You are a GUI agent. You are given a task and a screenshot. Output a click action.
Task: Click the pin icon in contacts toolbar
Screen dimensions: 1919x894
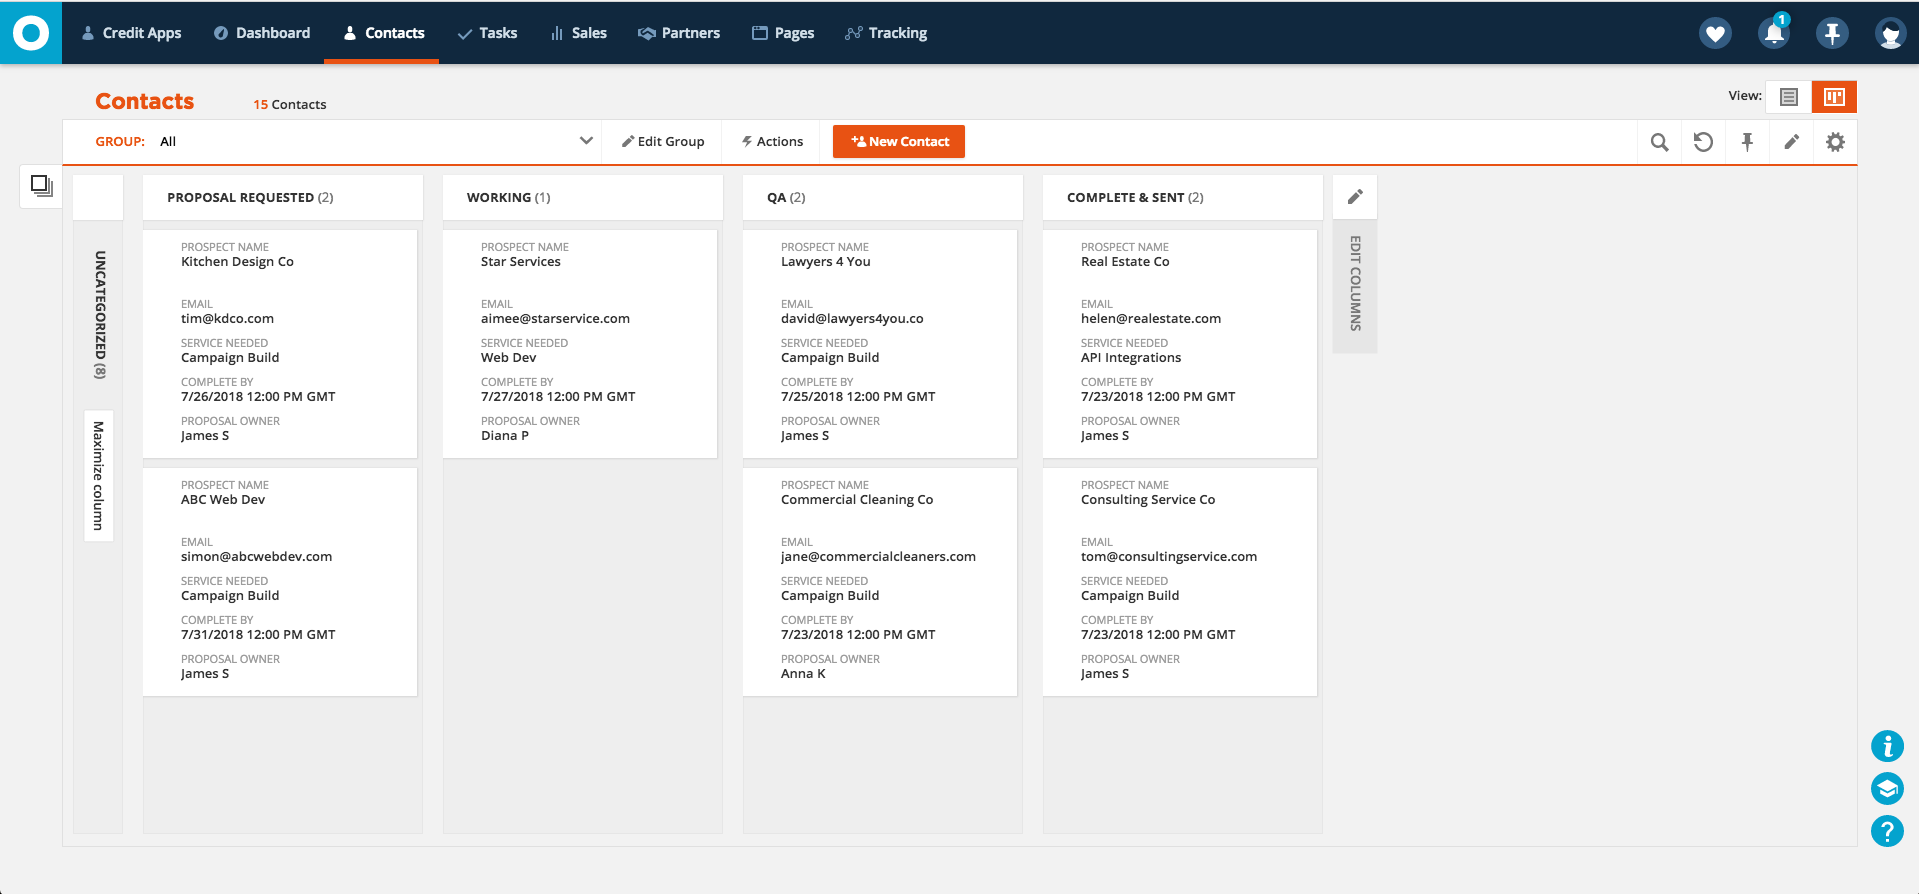coord(1747,142)
